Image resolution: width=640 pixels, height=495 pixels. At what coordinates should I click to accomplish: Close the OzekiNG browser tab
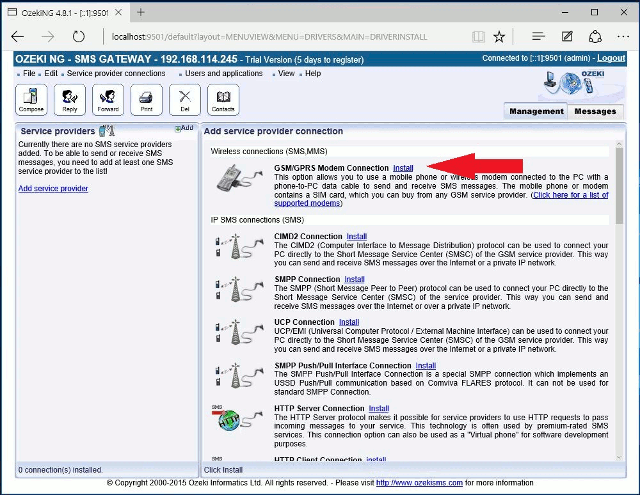pos(118,12)
